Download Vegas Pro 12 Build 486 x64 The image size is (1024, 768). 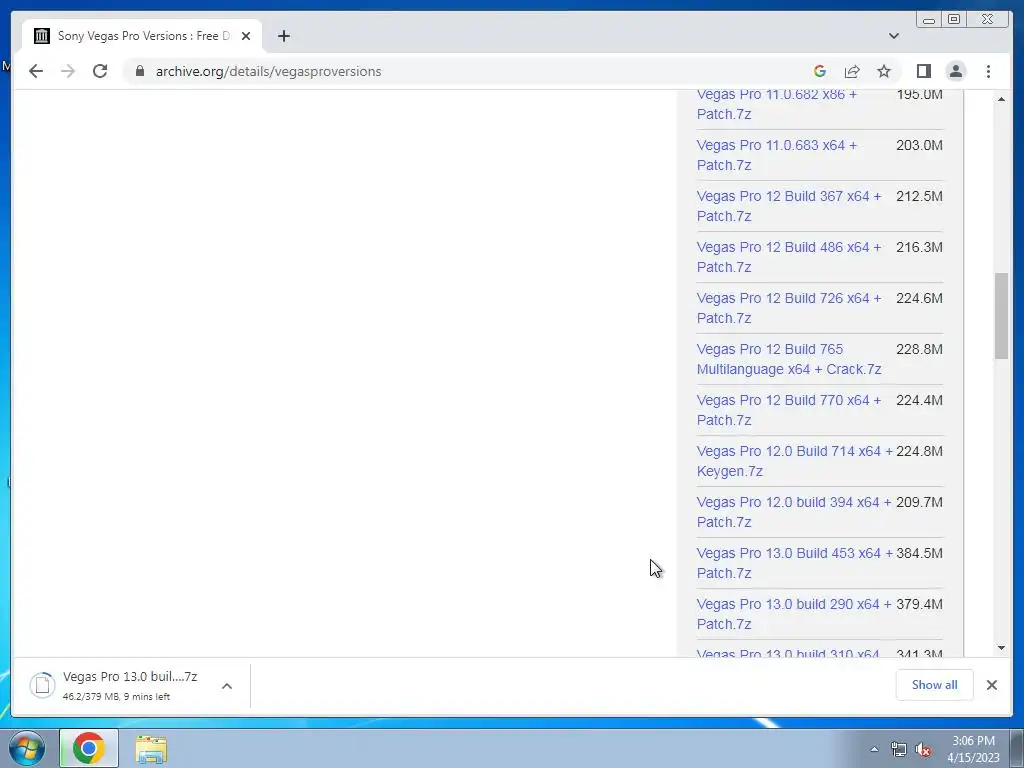[x=789, y=257]
